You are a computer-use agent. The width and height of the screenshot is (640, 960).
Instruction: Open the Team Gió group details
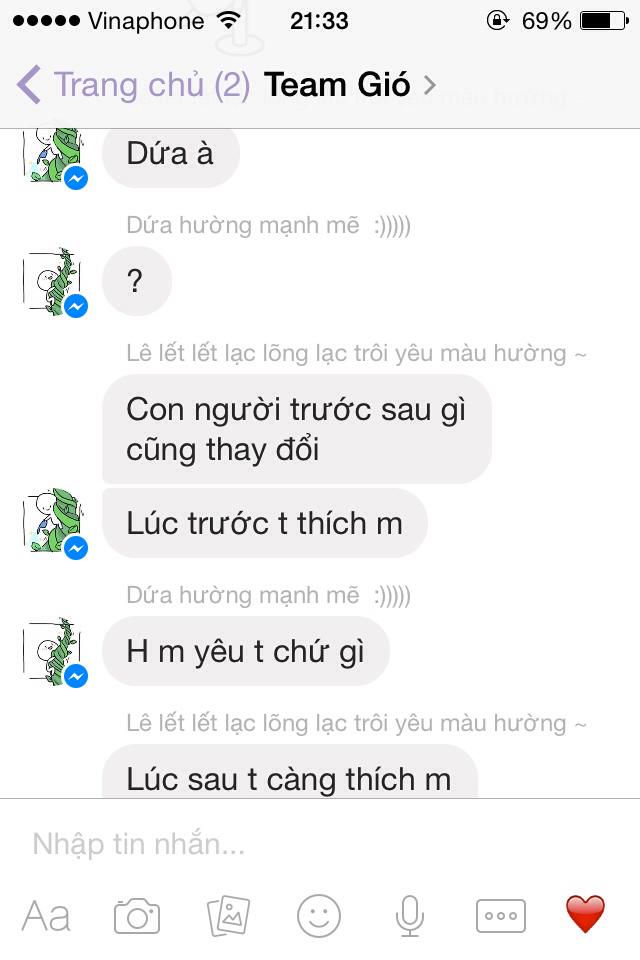(337, 84)
